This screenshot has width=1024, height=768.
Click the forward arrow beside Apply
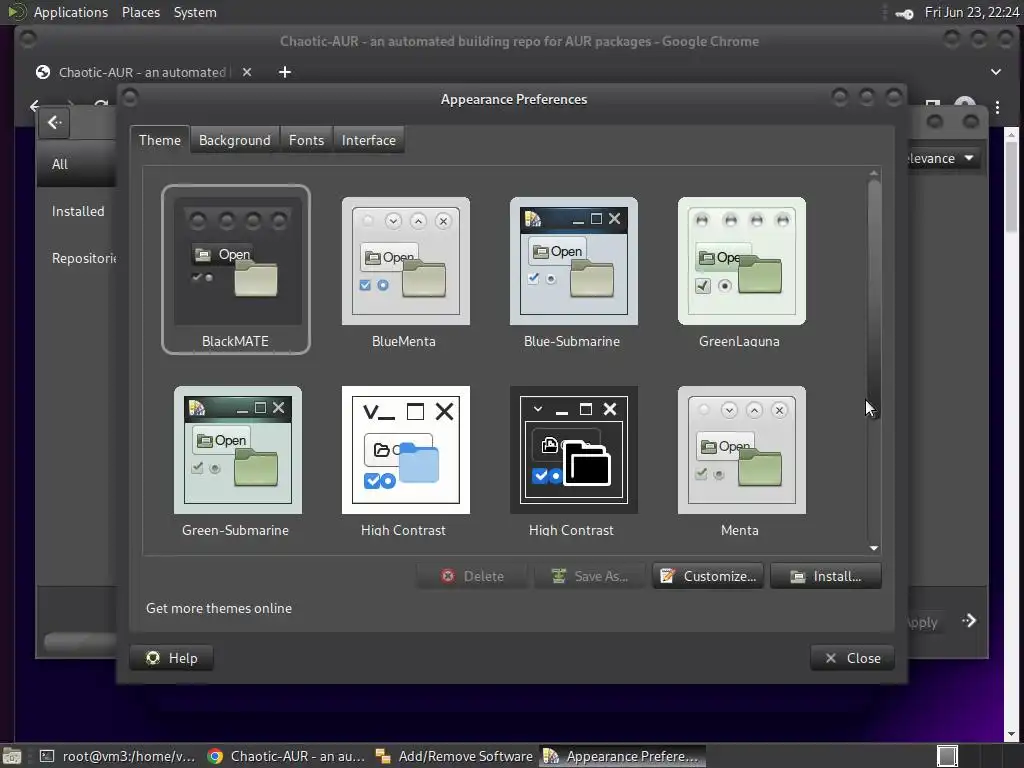click(x=969, y=620)
